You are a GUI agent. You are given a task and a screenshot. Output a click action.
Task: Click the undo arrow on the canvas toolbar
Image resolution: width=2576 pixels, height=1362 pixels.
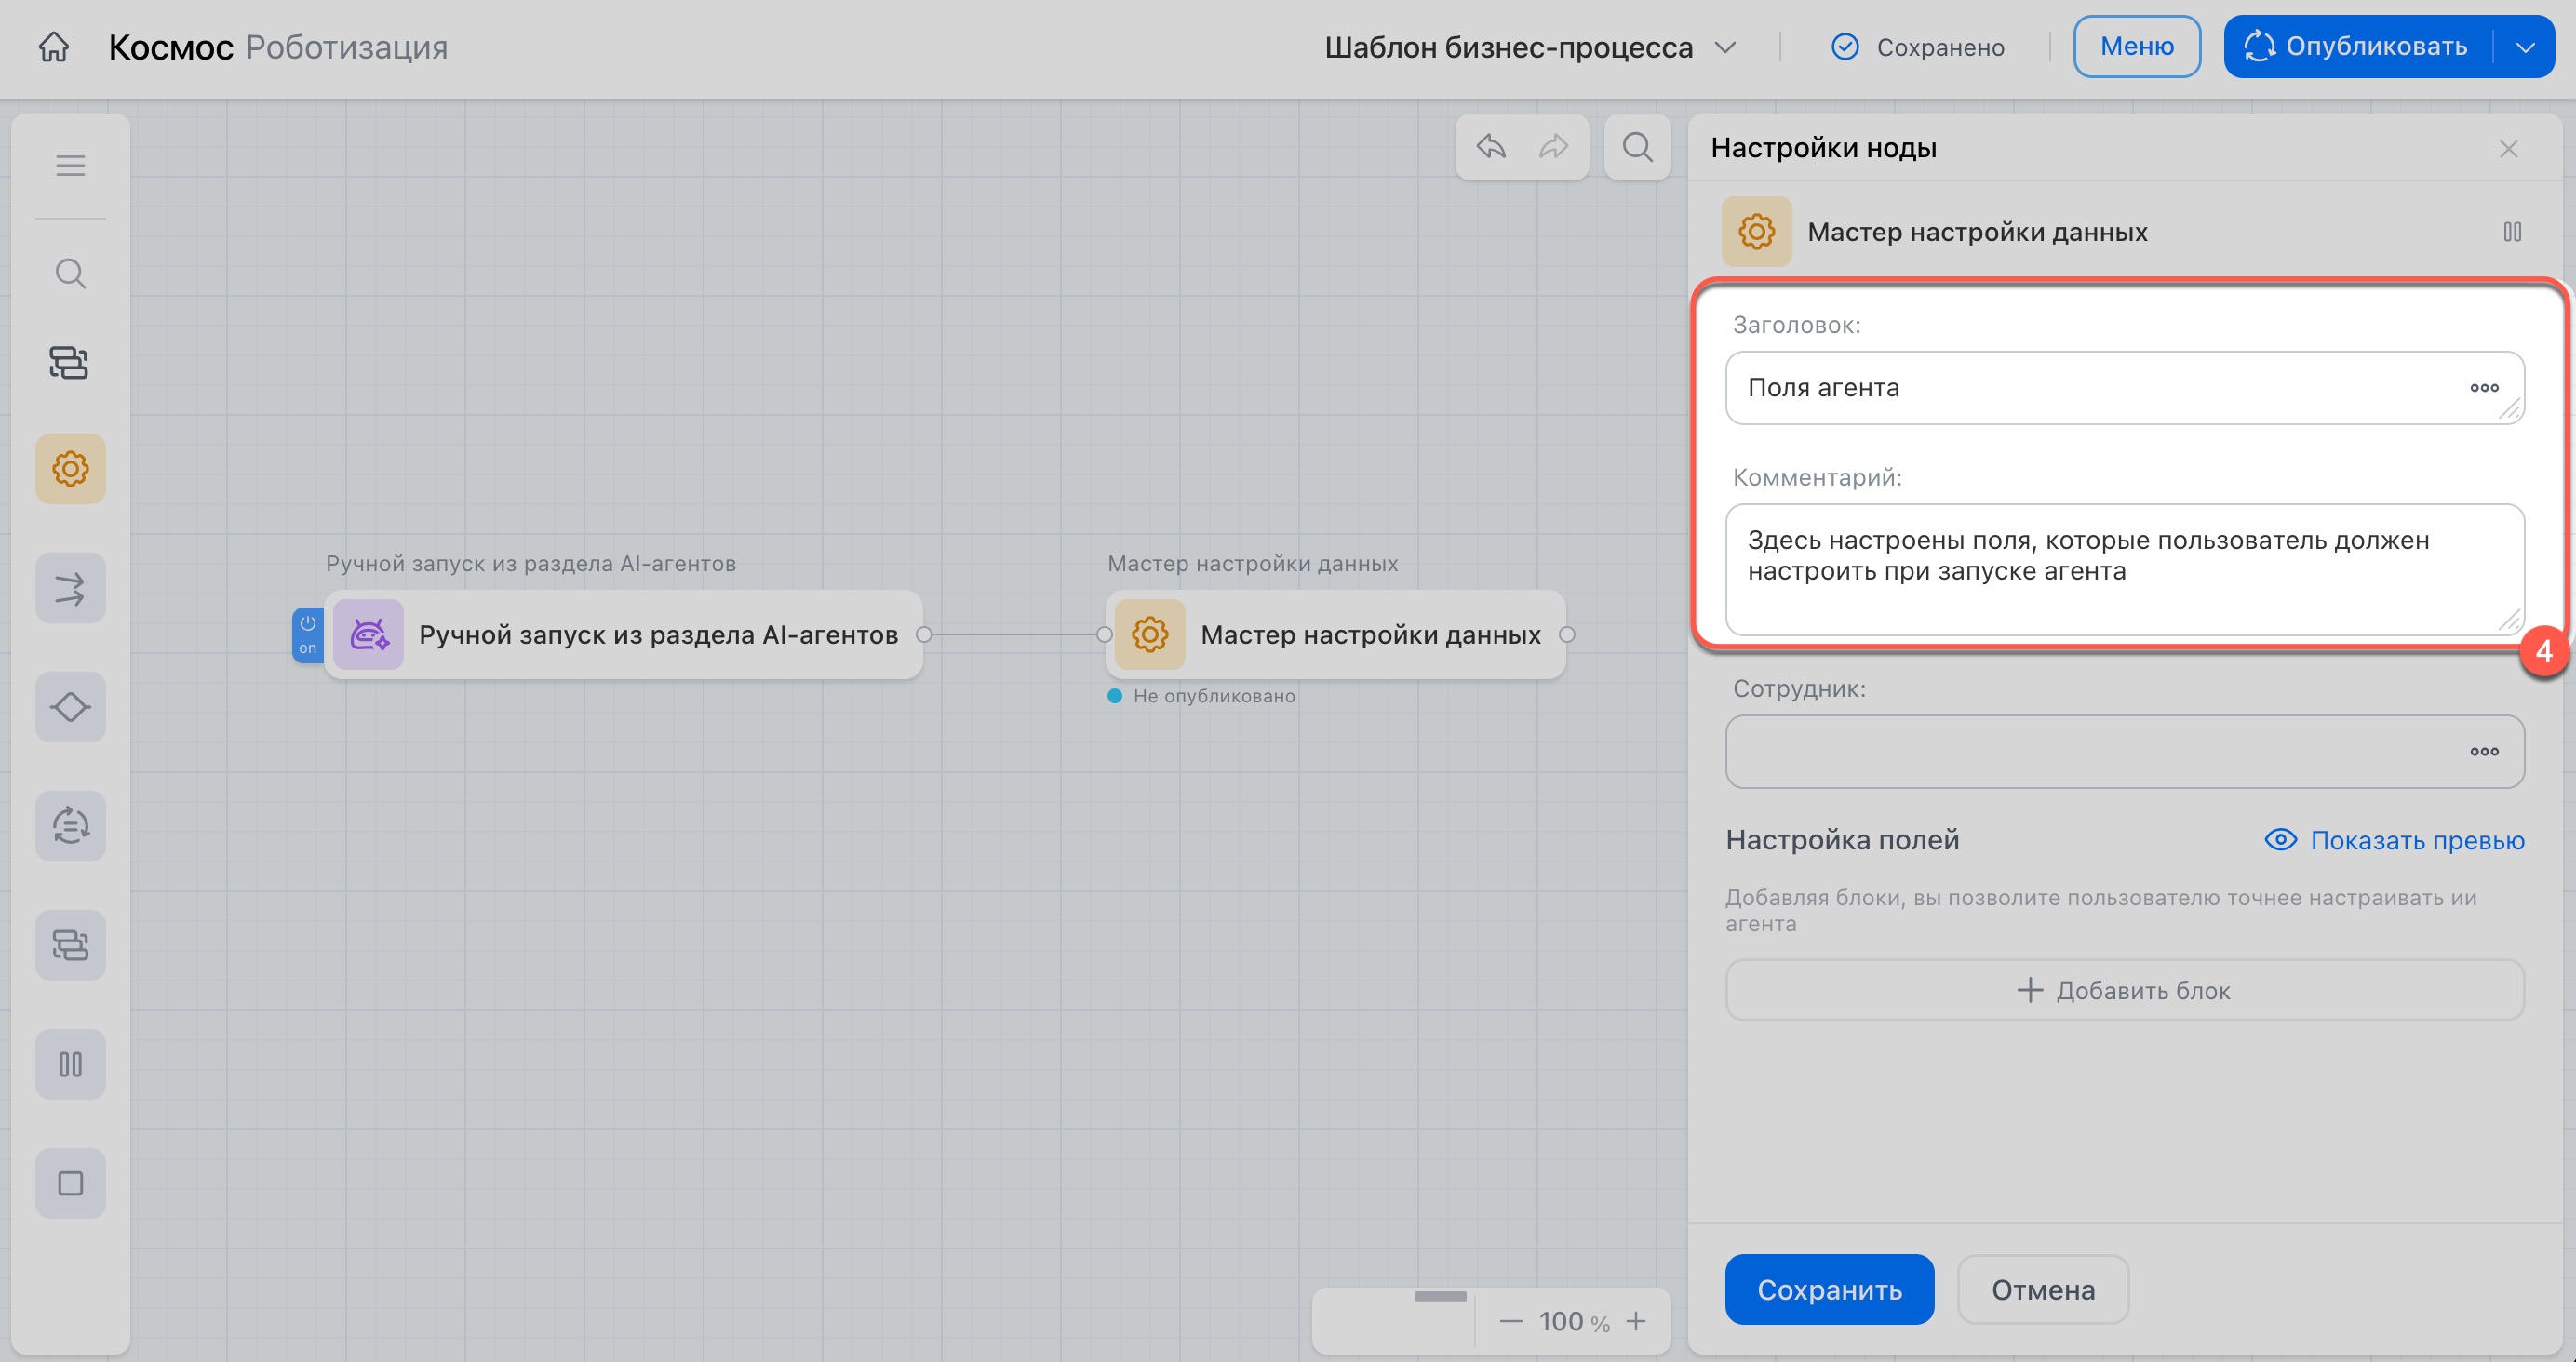[x=1491, y=147]
